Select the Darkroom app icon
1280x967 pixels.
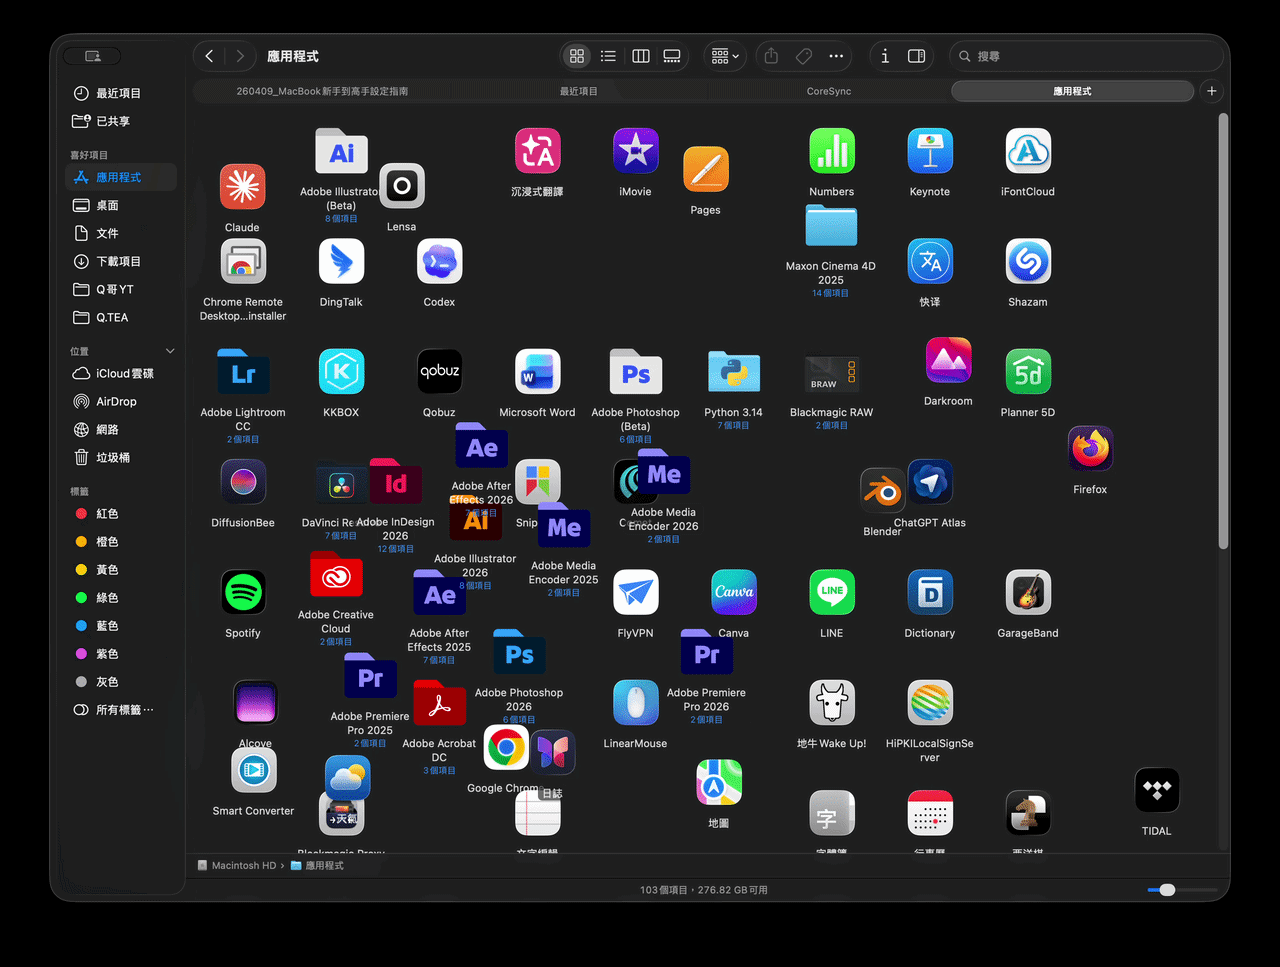[948, 361]
